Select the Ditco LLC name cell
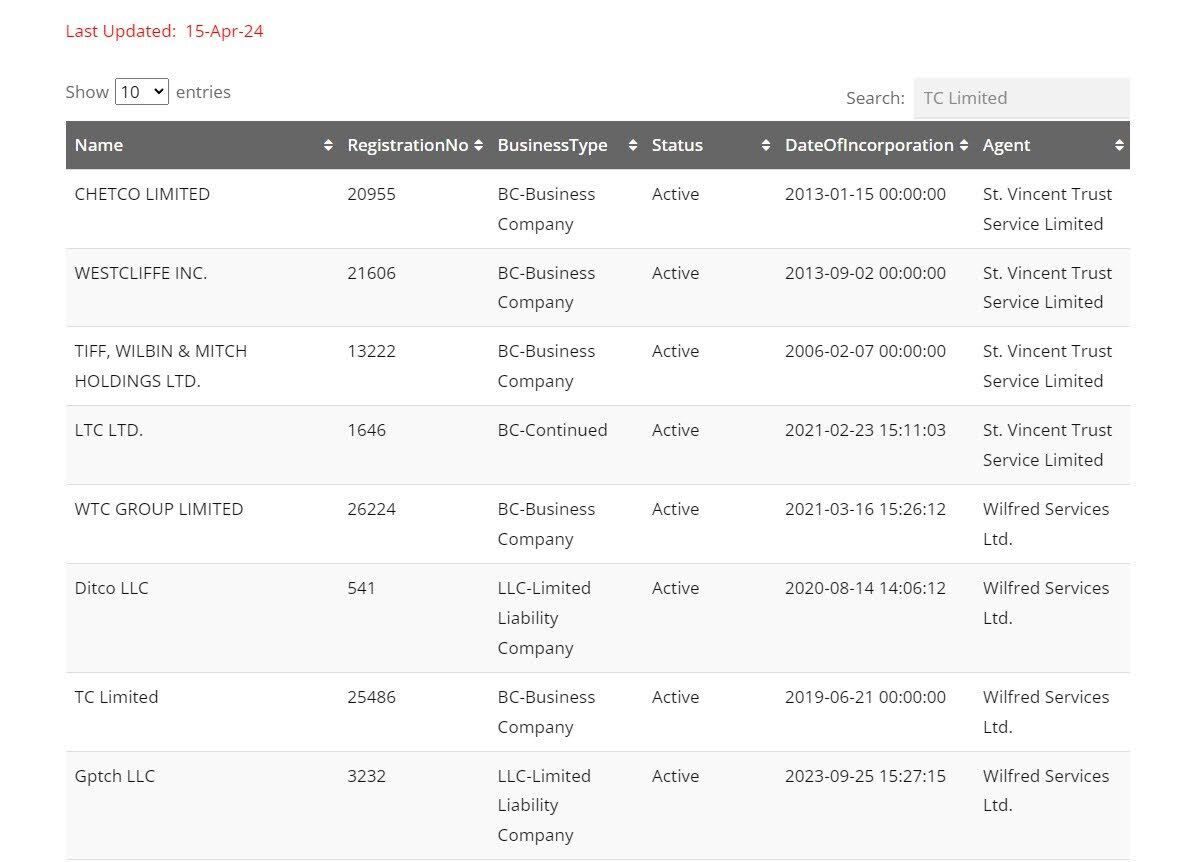The height and width of the screenshot is (862, 1178). point(111,588)
